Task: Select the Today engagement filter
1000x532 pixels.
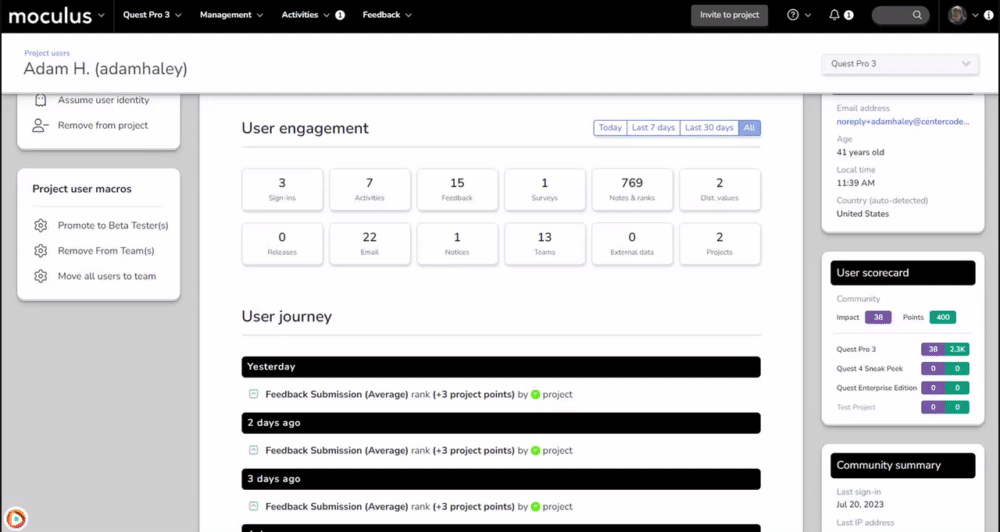Action: pyautogui.click(x=610, y=128)
